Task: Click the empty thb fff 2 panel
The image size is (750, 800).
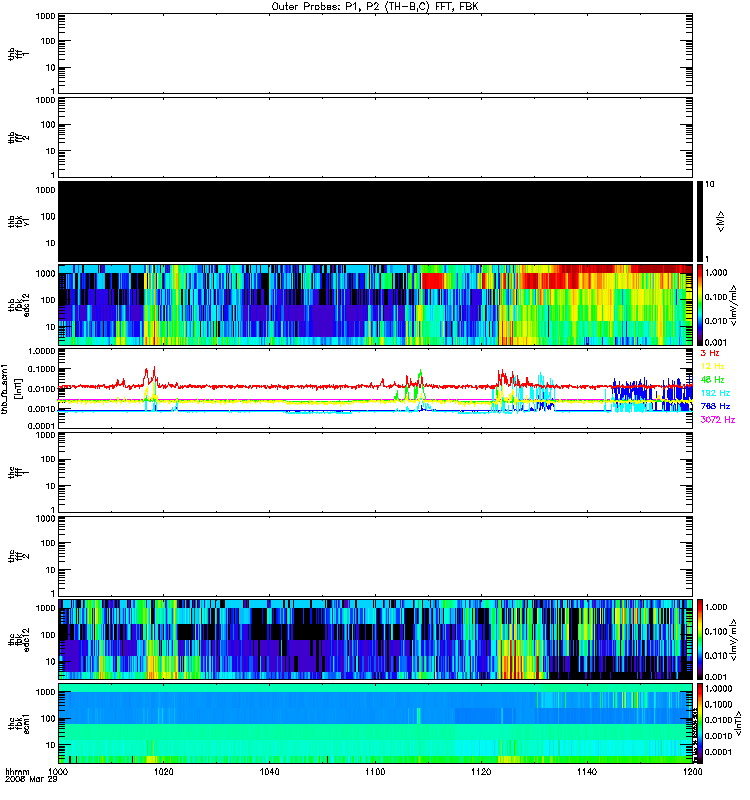Action: point(376,138)
